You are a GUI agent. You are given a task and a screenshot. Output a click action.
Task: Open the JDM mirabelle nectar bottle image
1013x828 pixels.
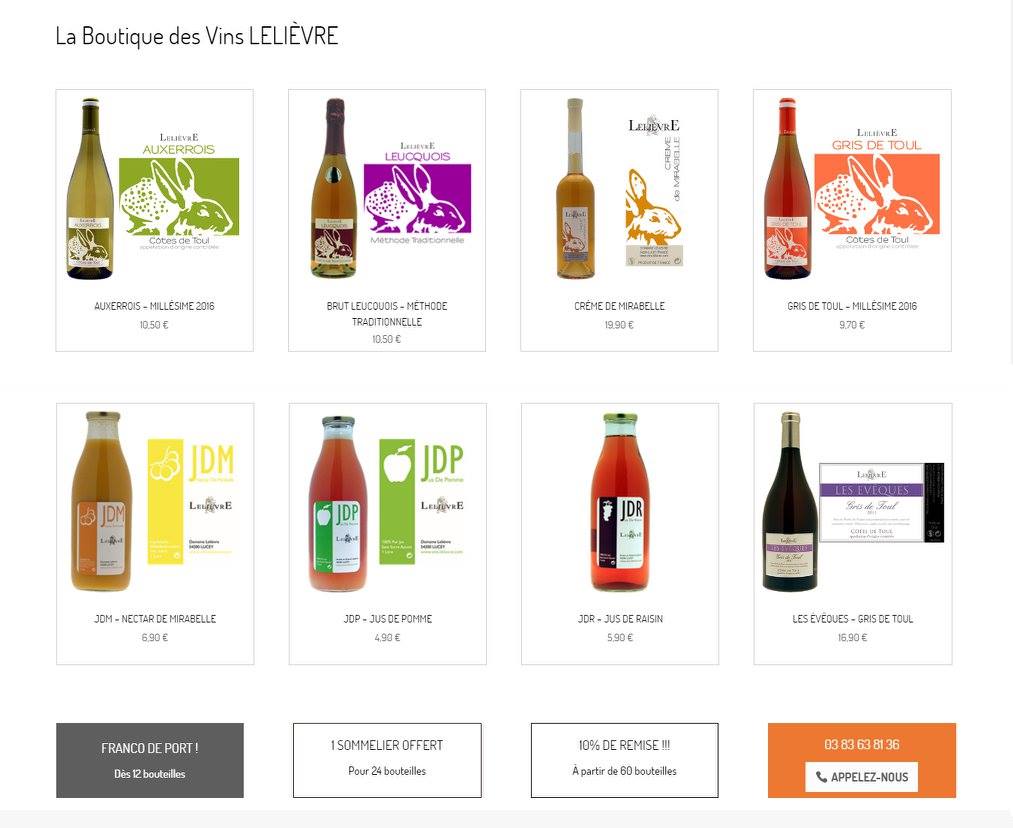[155, 502]
